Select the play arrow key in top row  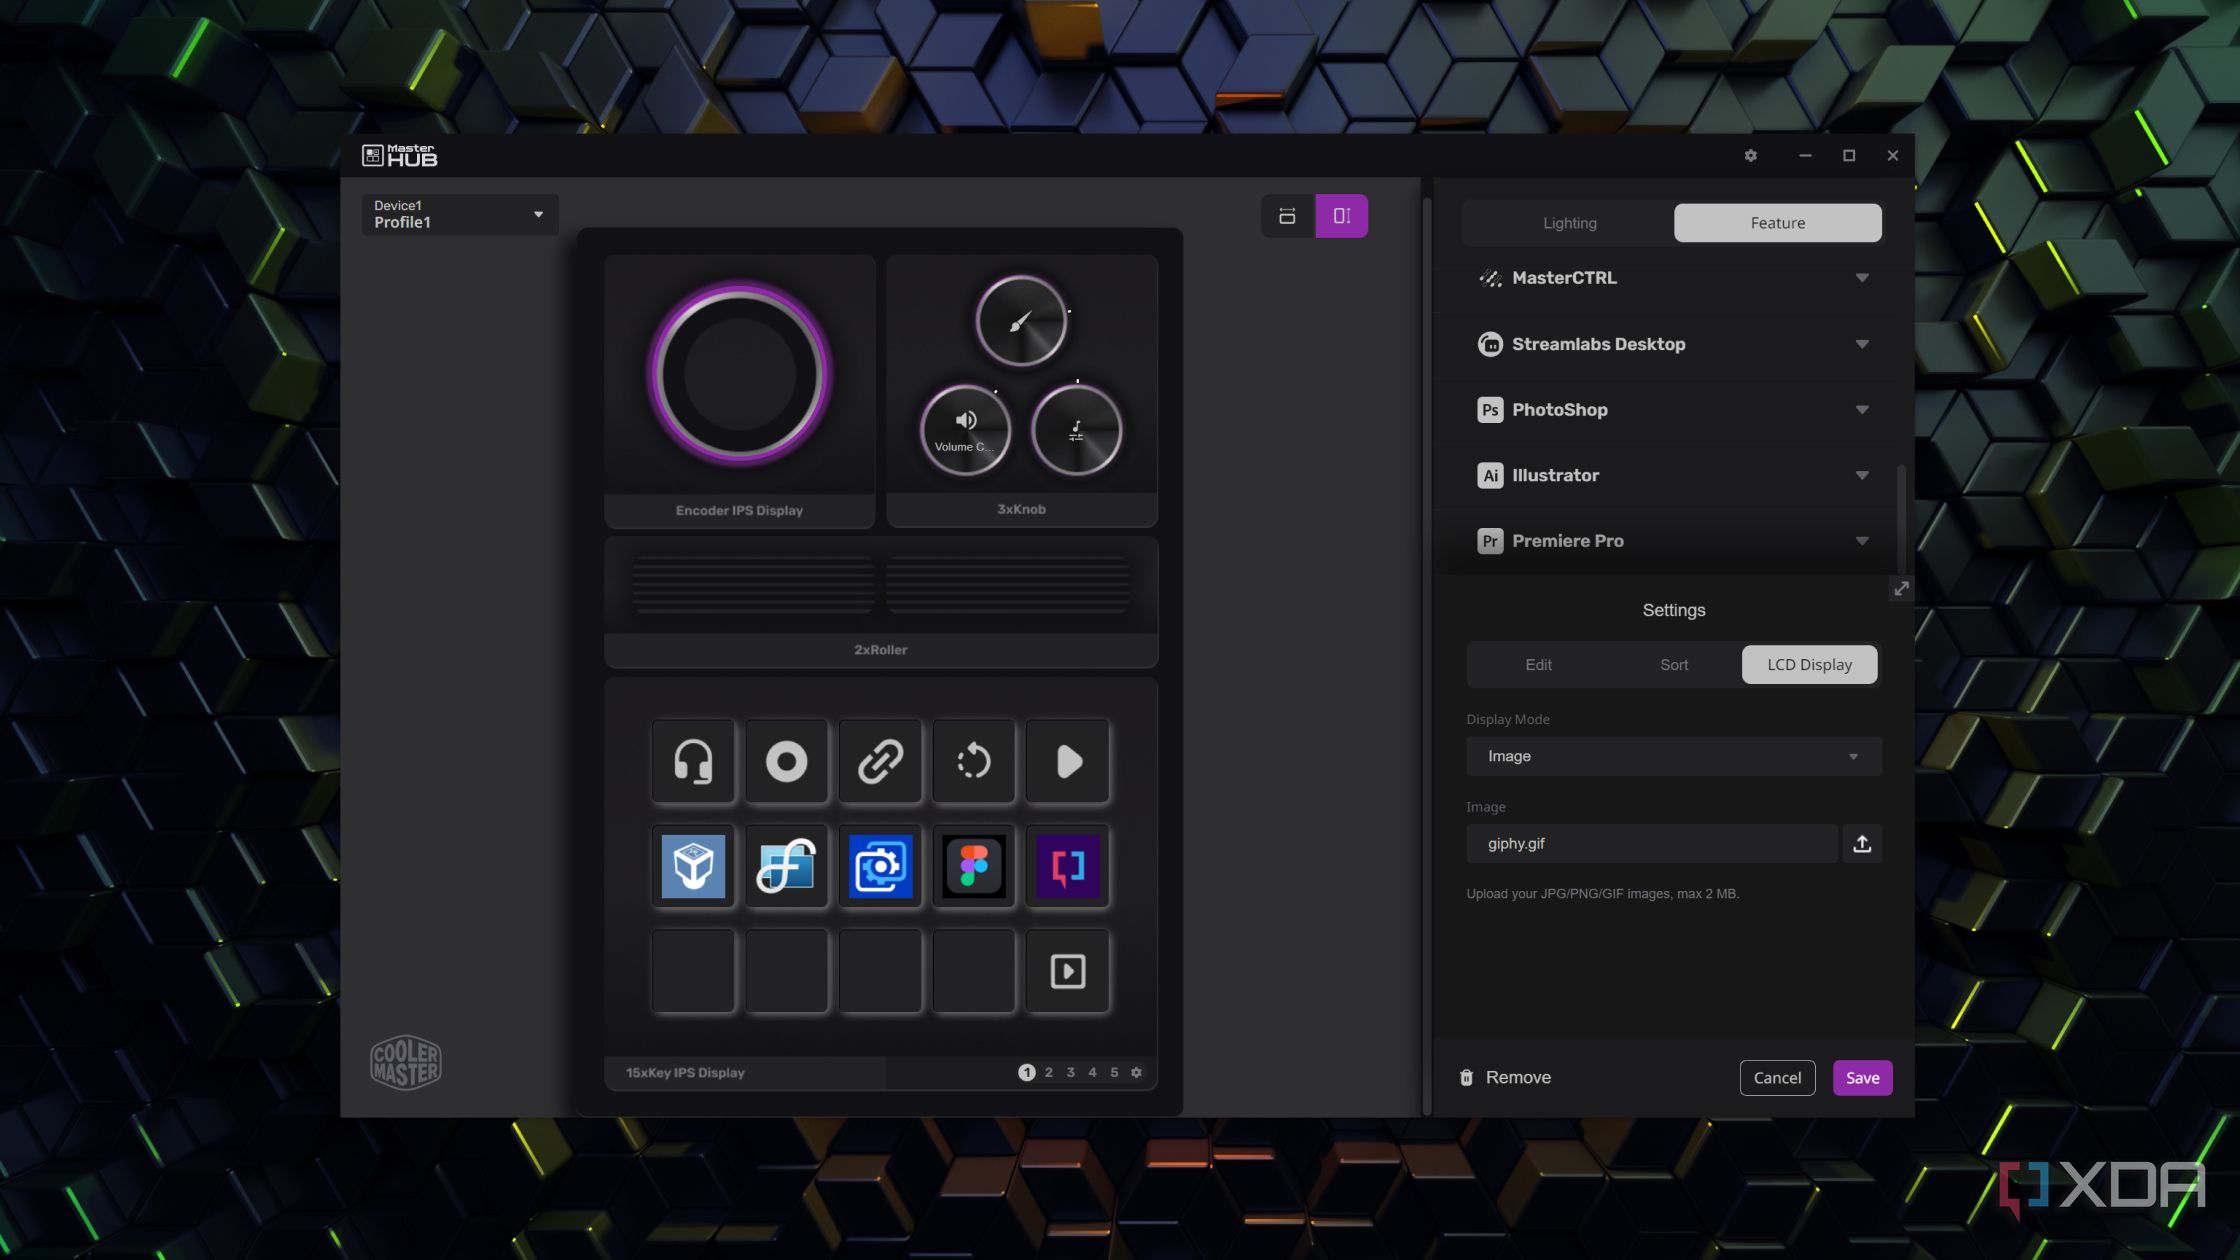tap(1068, 762)
